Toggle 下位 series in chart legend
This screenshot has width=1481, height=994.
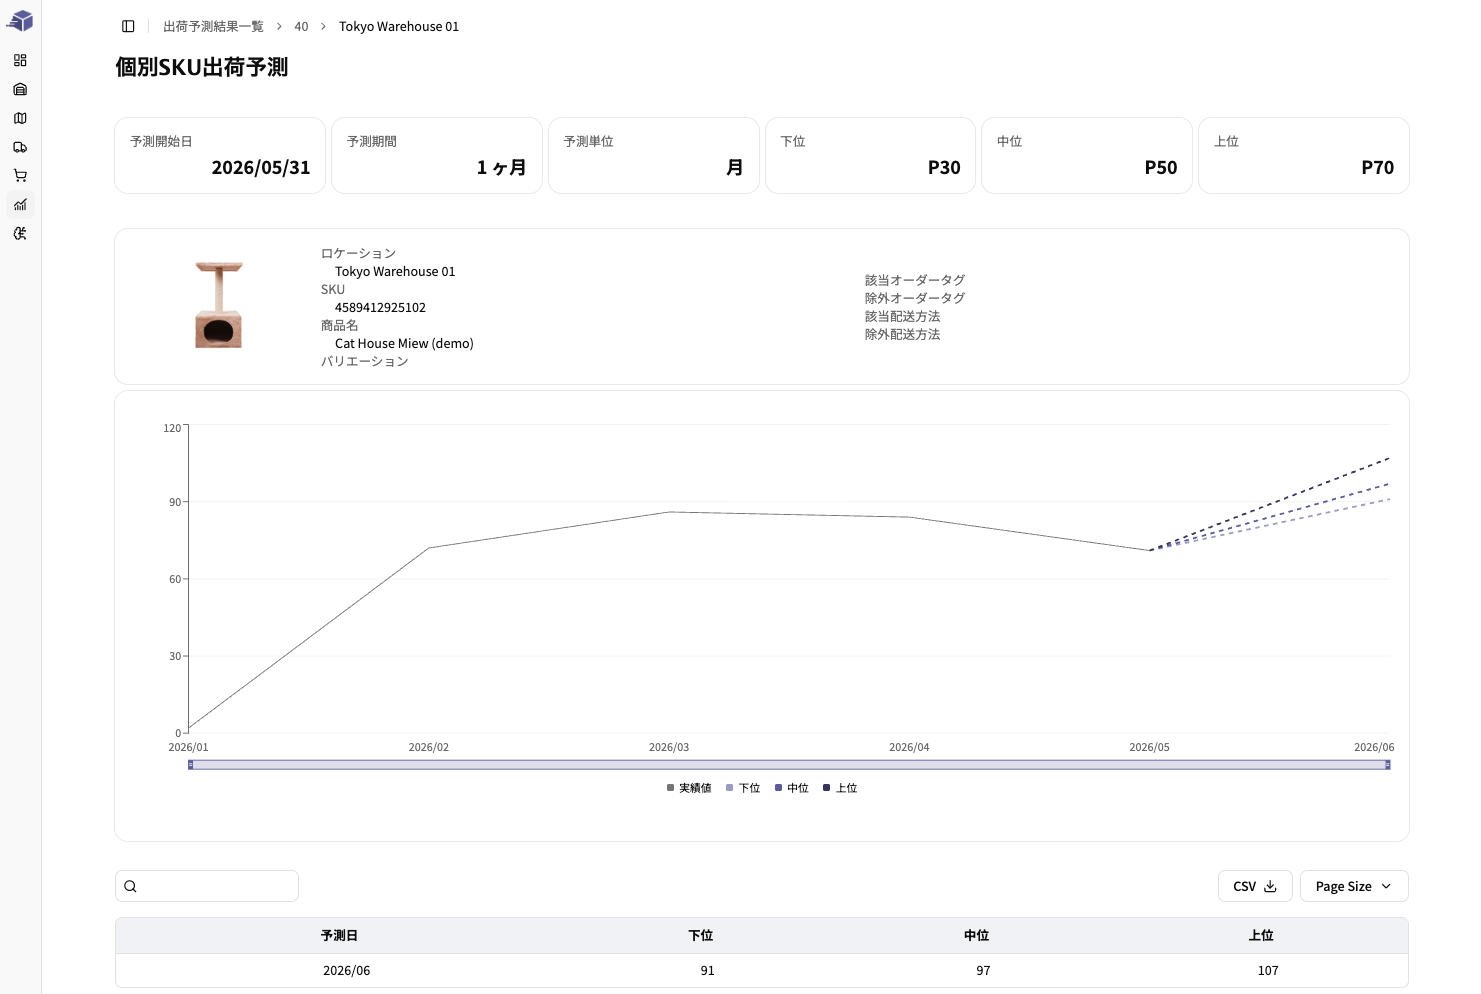(x=743, y=788)
